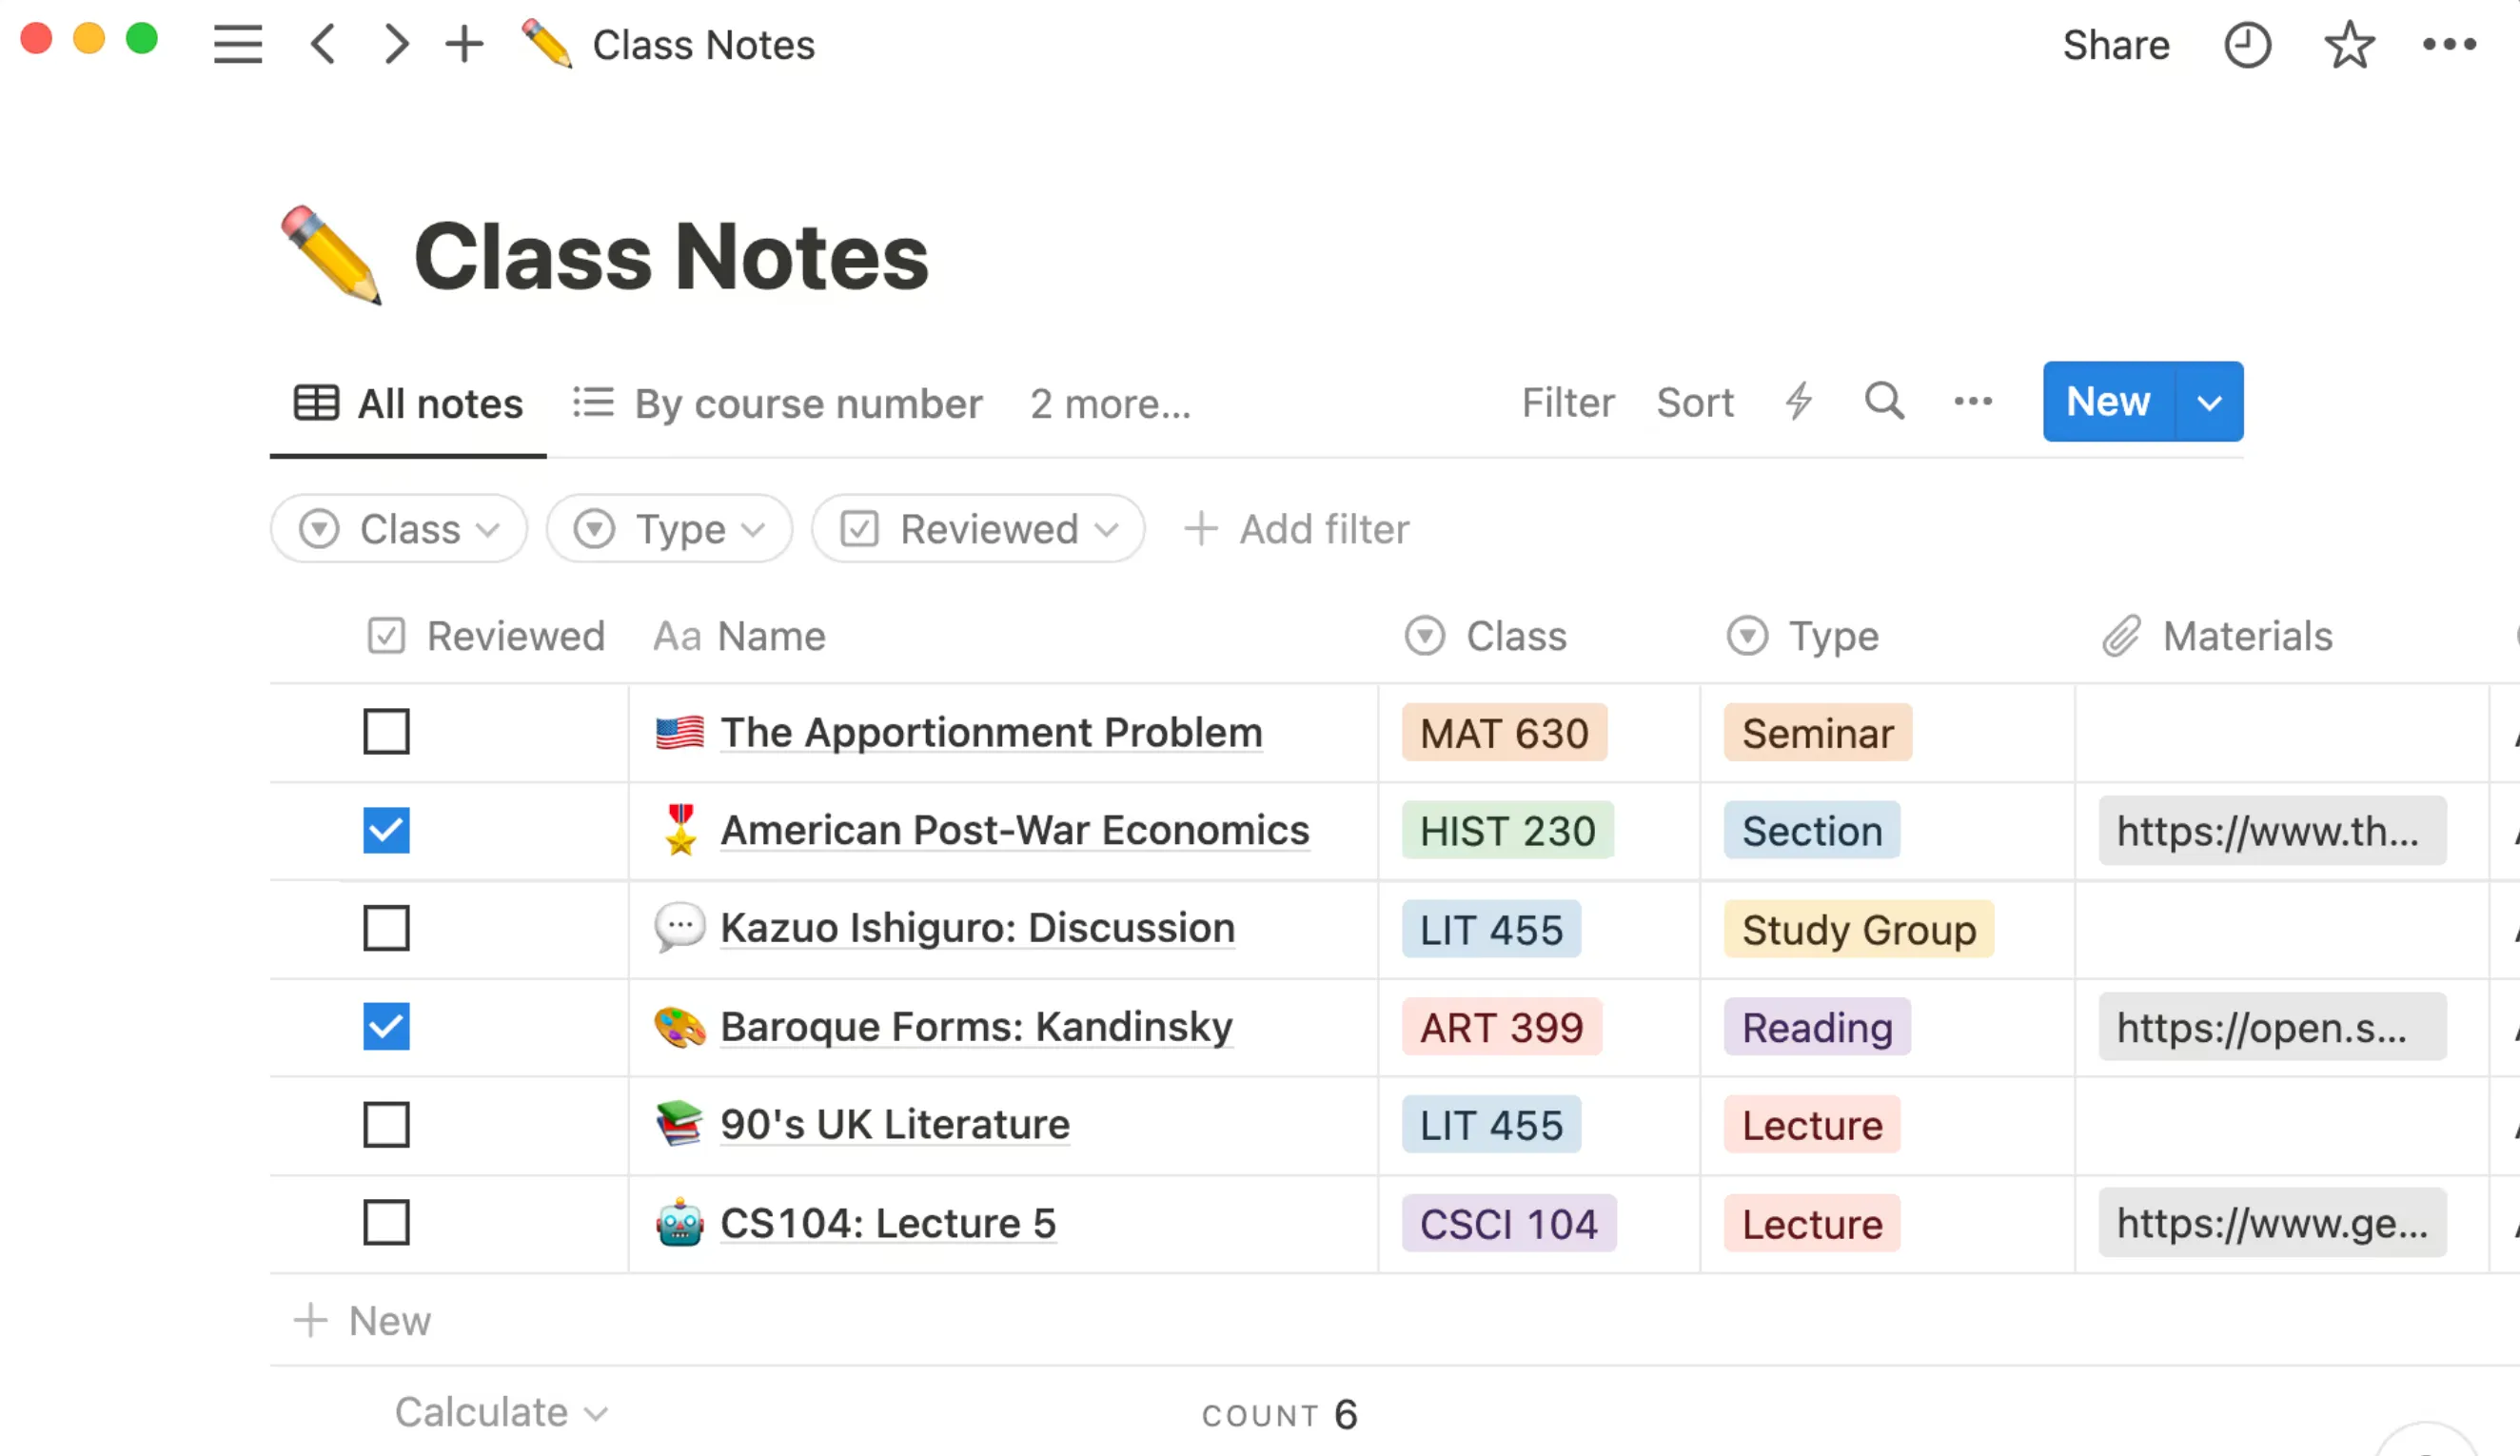Show the 2 more views
The width and height of the screenshot is (2520, 1456).
pos(1110,404)
